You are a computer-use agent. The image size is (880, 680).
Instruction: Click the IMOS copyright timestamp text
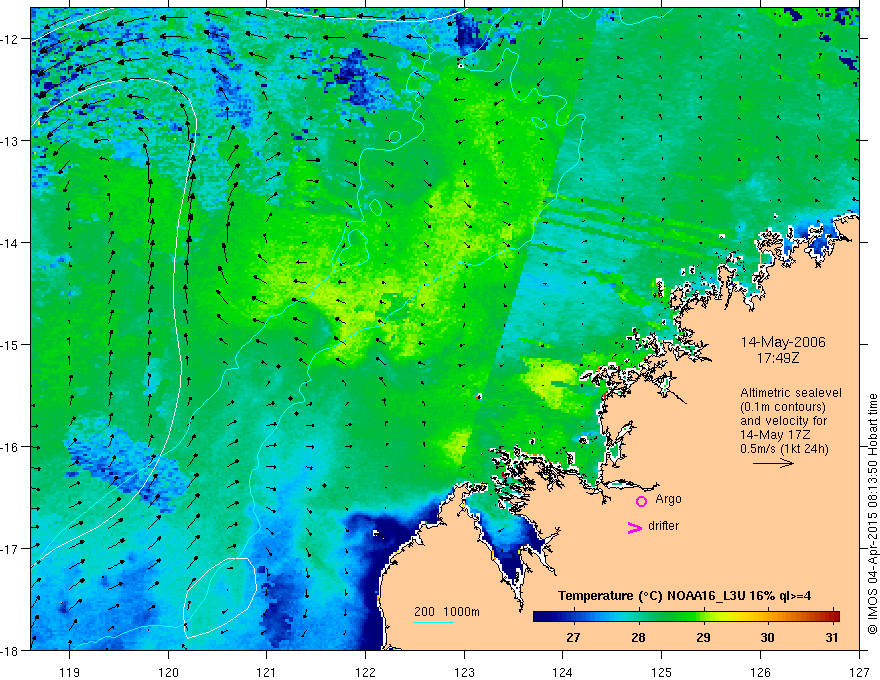tap(873, 513)
